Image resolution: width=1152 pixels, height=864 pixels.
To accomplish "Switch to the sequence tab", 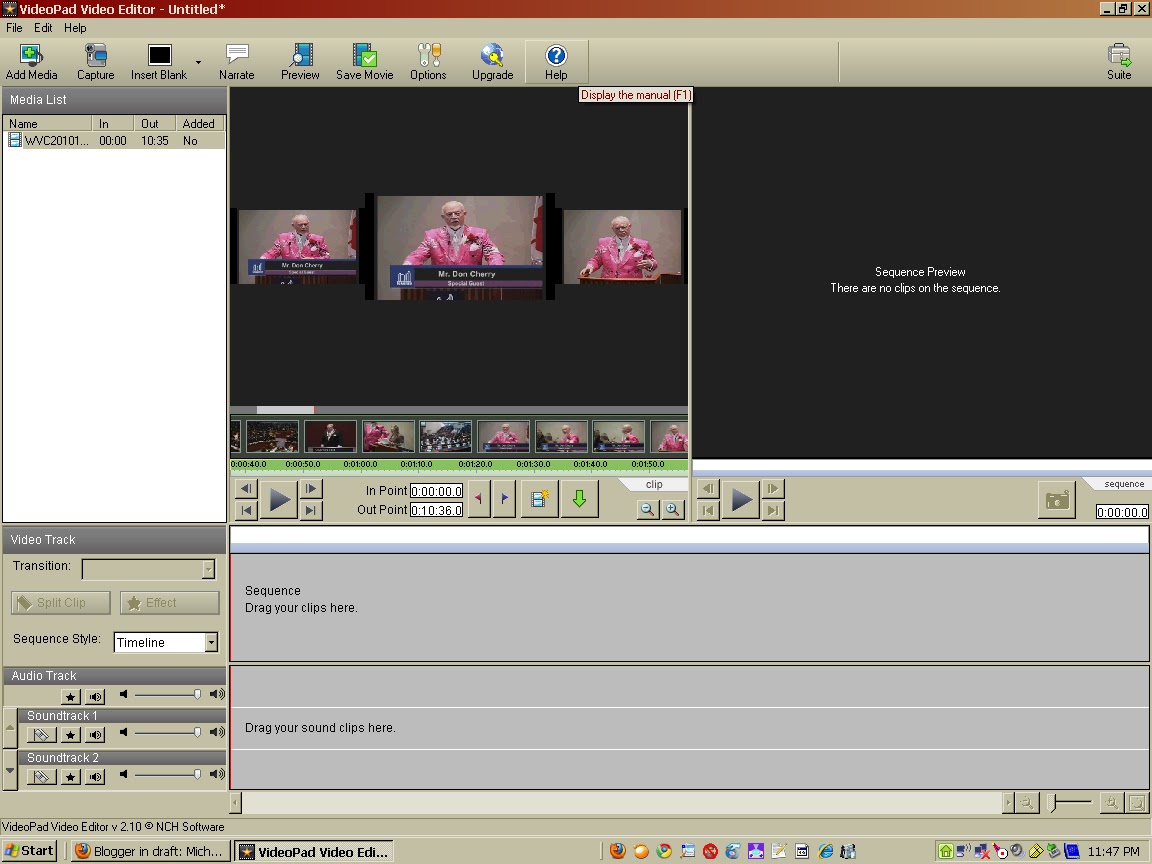I will [1122, 483].
